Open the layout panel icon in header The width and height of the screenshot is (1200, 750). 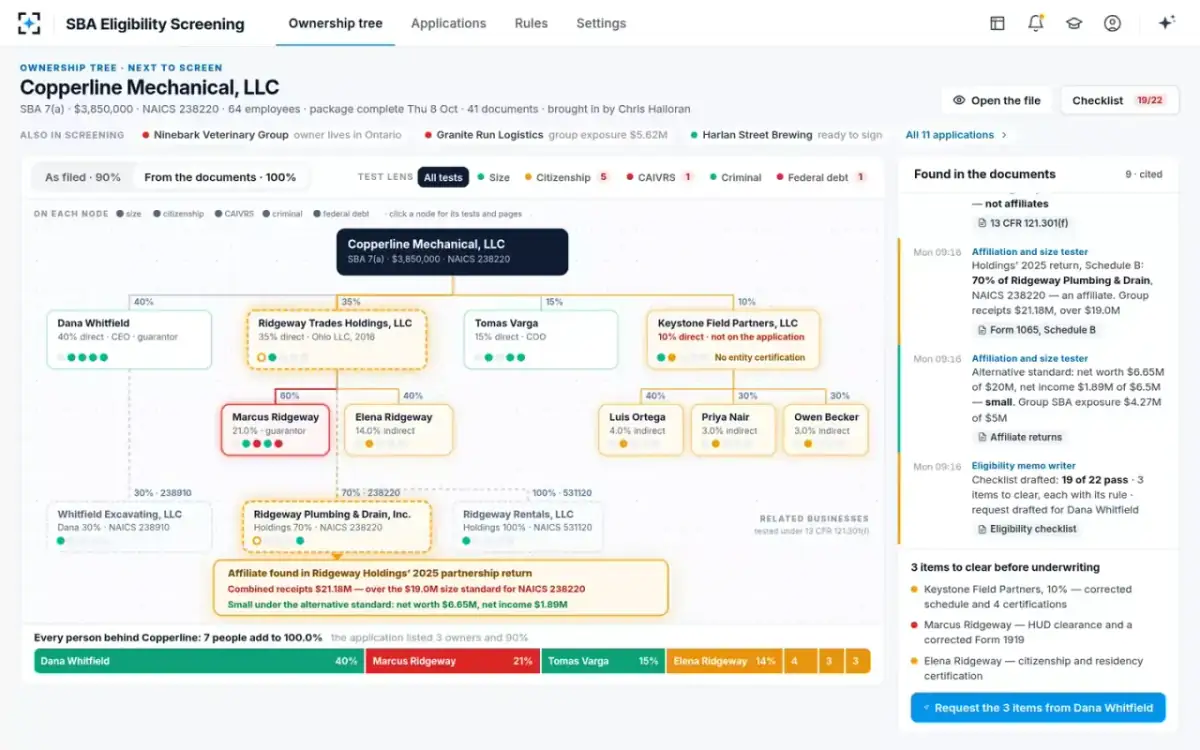click(x=997, y=23)
